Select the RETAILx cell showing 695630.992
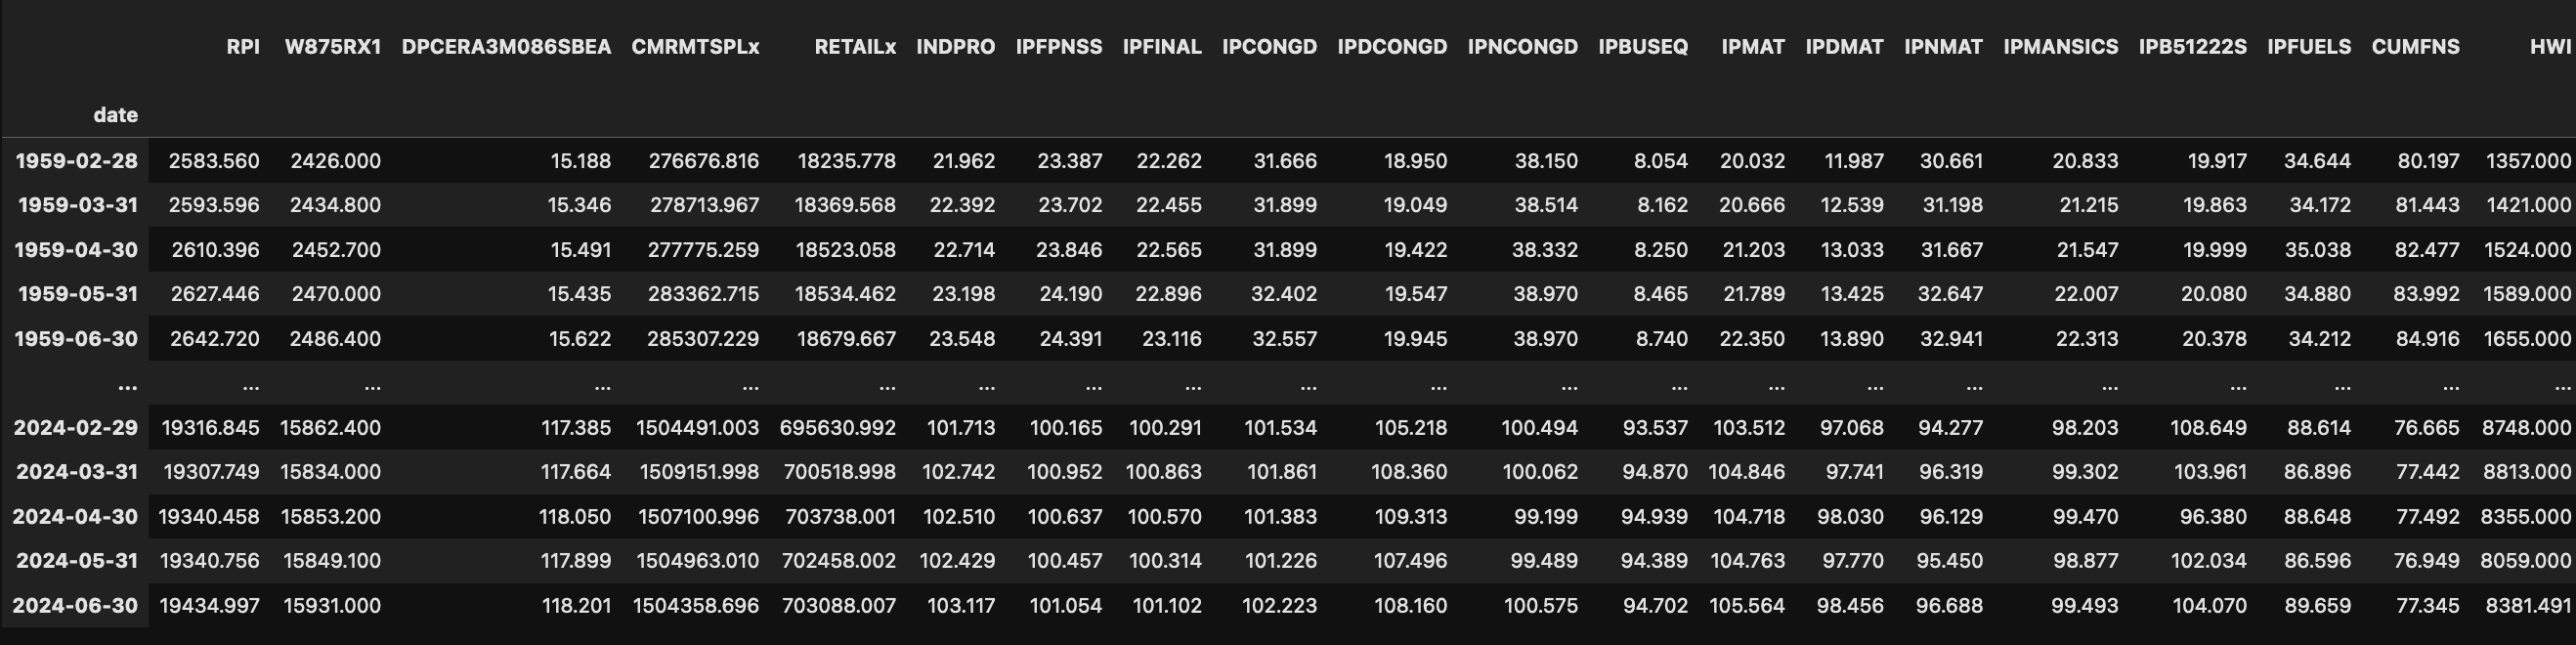The width and height of the screenshot is (2576, 645). (838, 428)
